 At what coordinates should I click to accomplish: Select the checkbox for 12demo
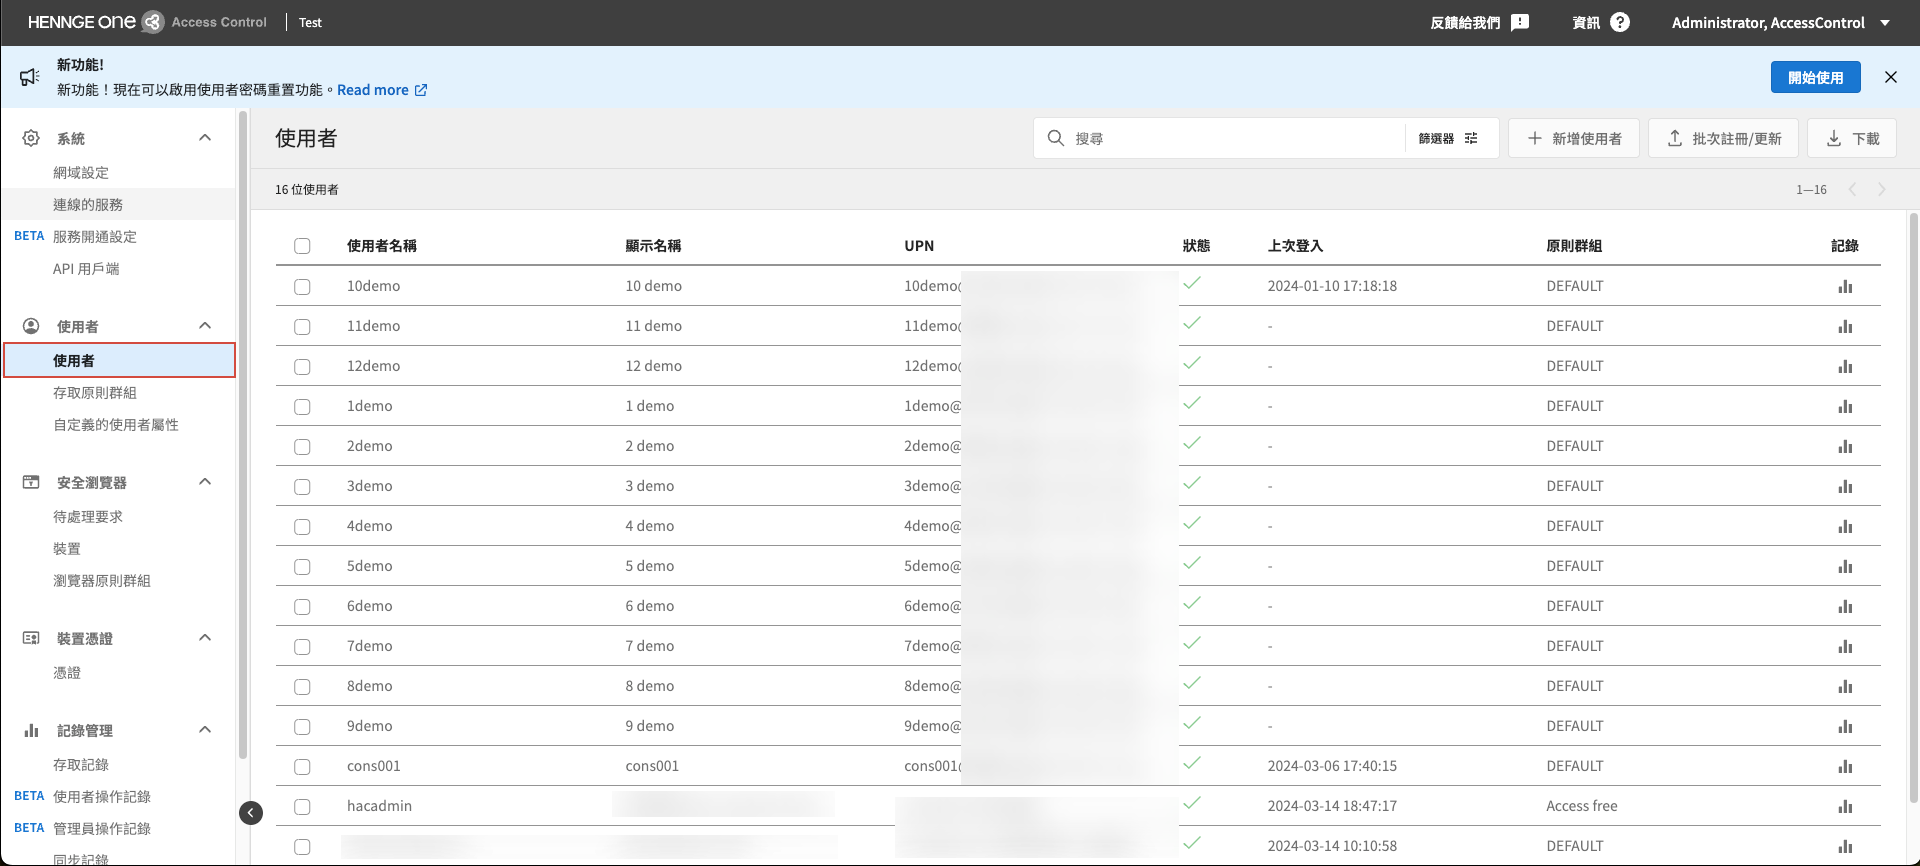[x=302, y=367]
